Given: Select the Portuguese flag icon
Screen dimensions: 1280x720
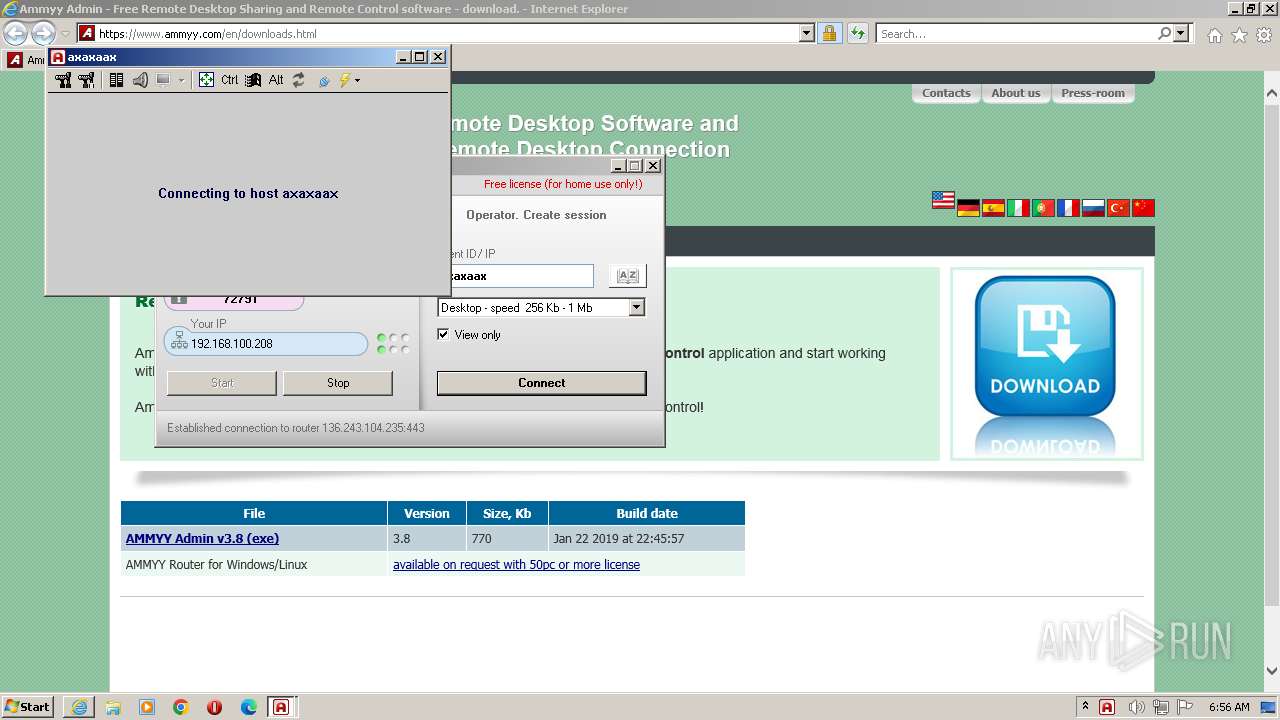Looking at the screenshot, I should pyautogui.click(x=1043, y=208).
